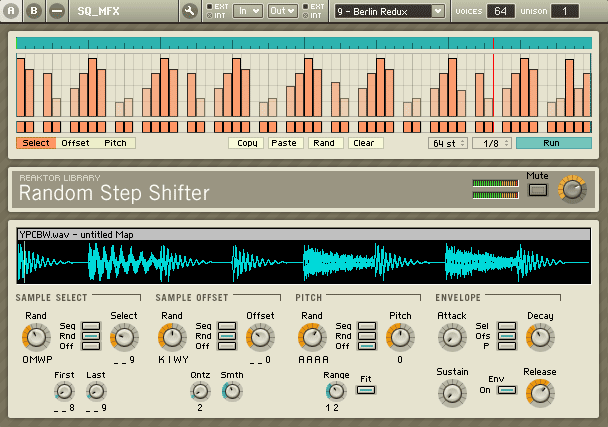Open the Out routing dropdown
The width and height of the screenshot is (608, 427).
283,11
